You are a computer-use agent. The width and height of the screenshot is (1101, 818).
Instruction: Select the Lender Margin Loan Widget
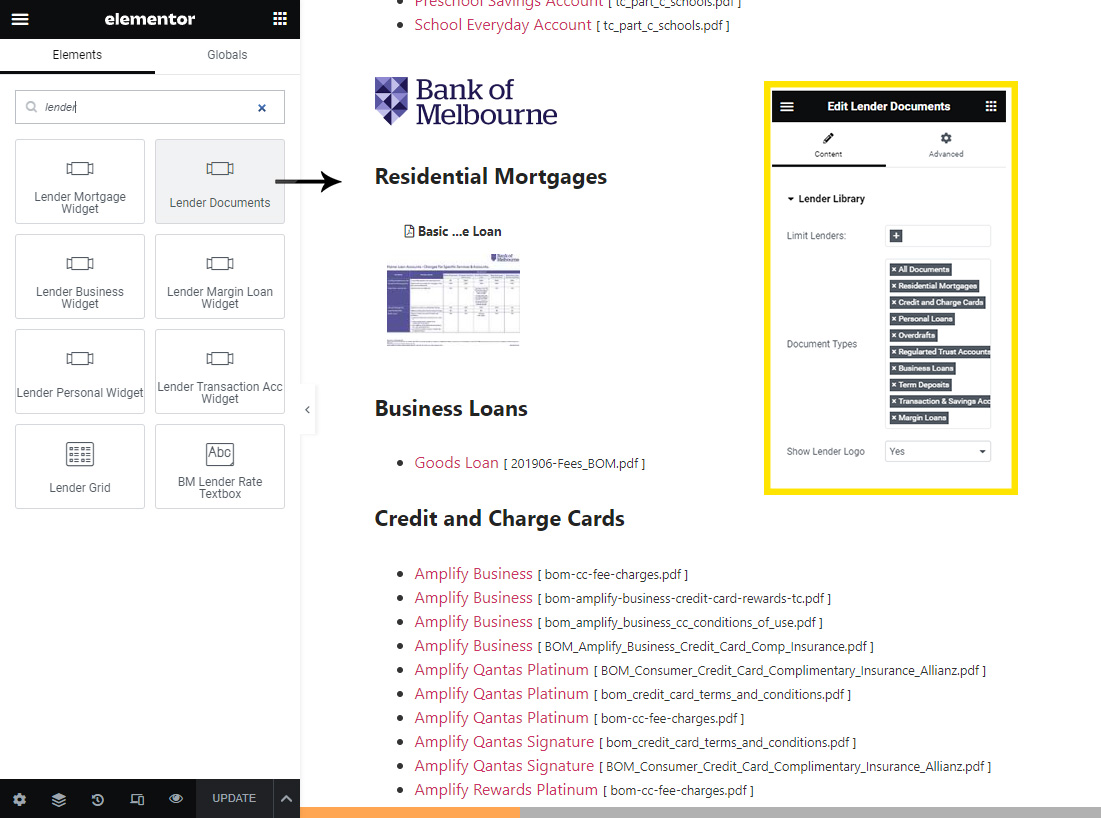[x=220, y=277]
